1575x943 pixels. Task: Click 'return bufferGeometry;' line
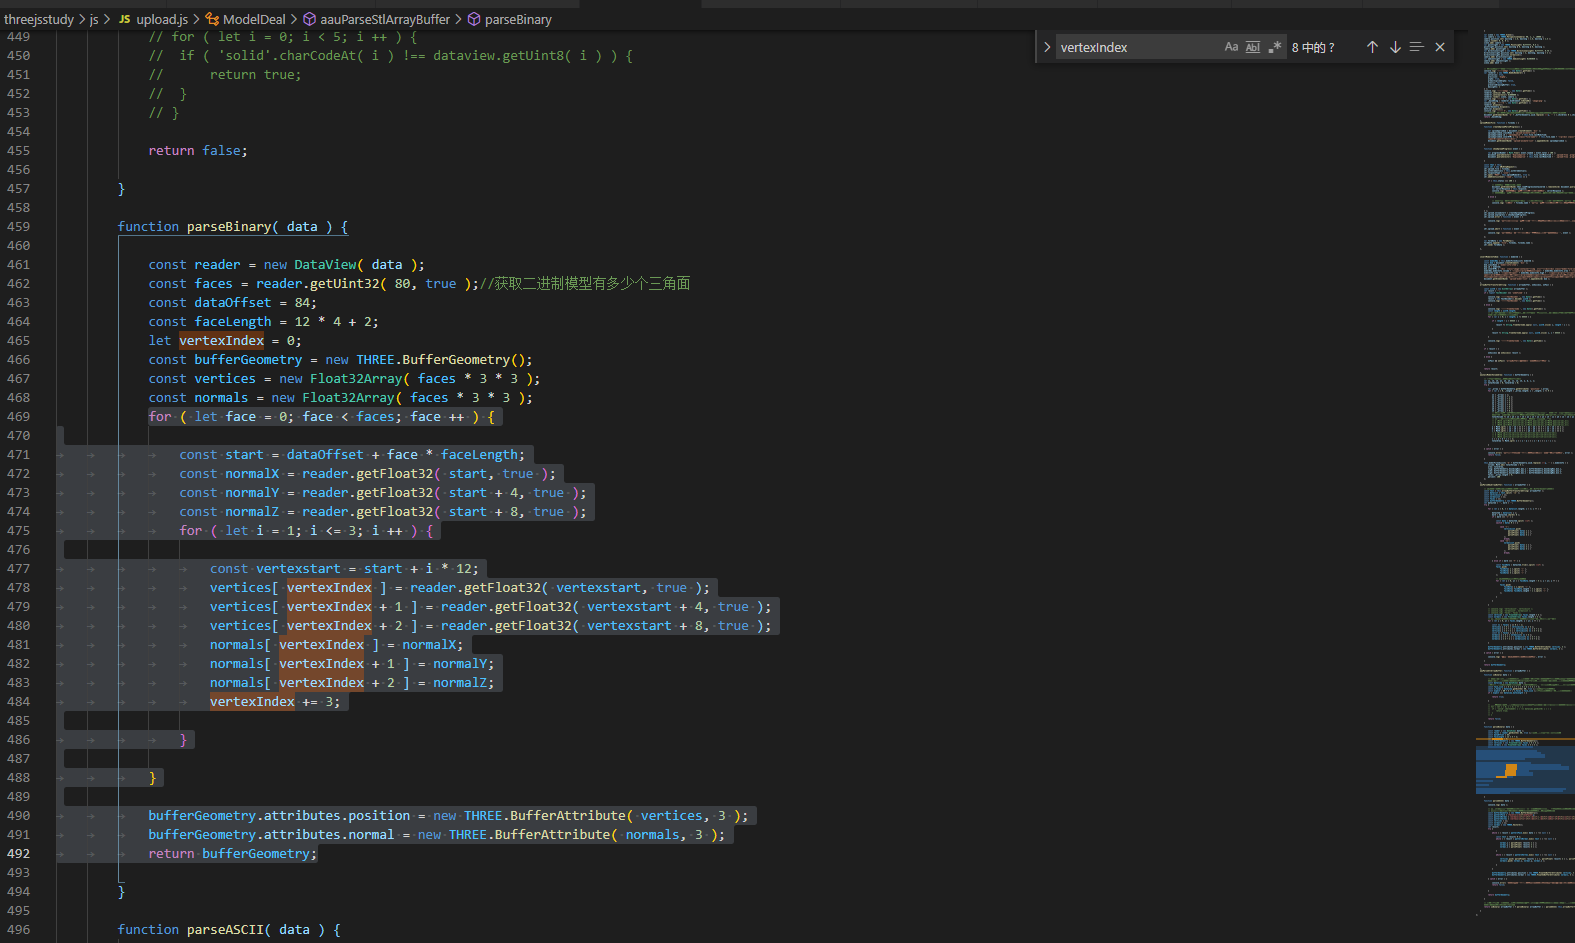(233, 853)
